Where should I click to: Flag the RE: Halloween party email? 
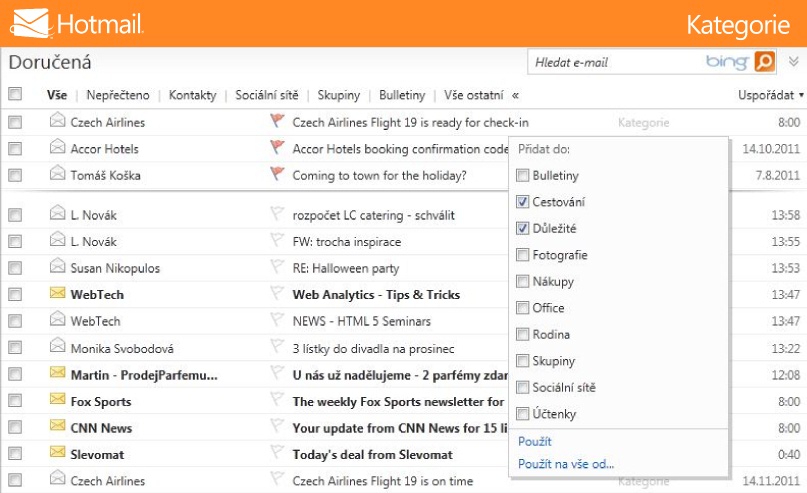tap(277, 266)
